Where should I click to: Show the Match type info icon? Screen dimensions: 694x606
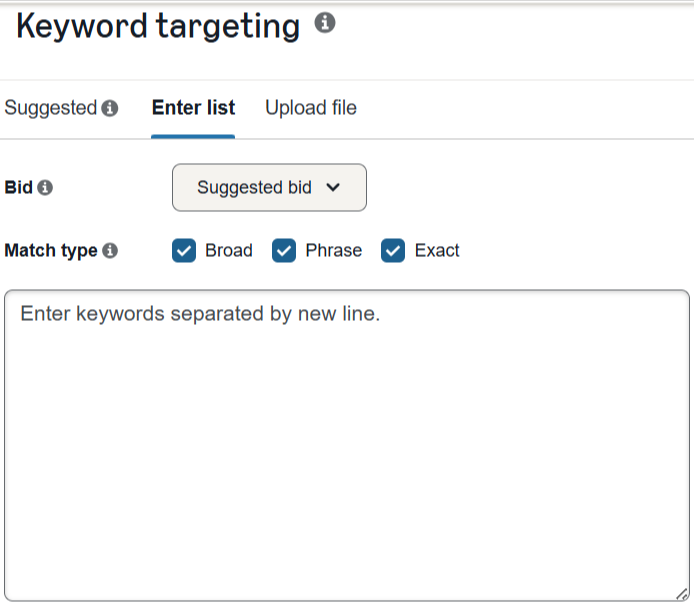110,250
